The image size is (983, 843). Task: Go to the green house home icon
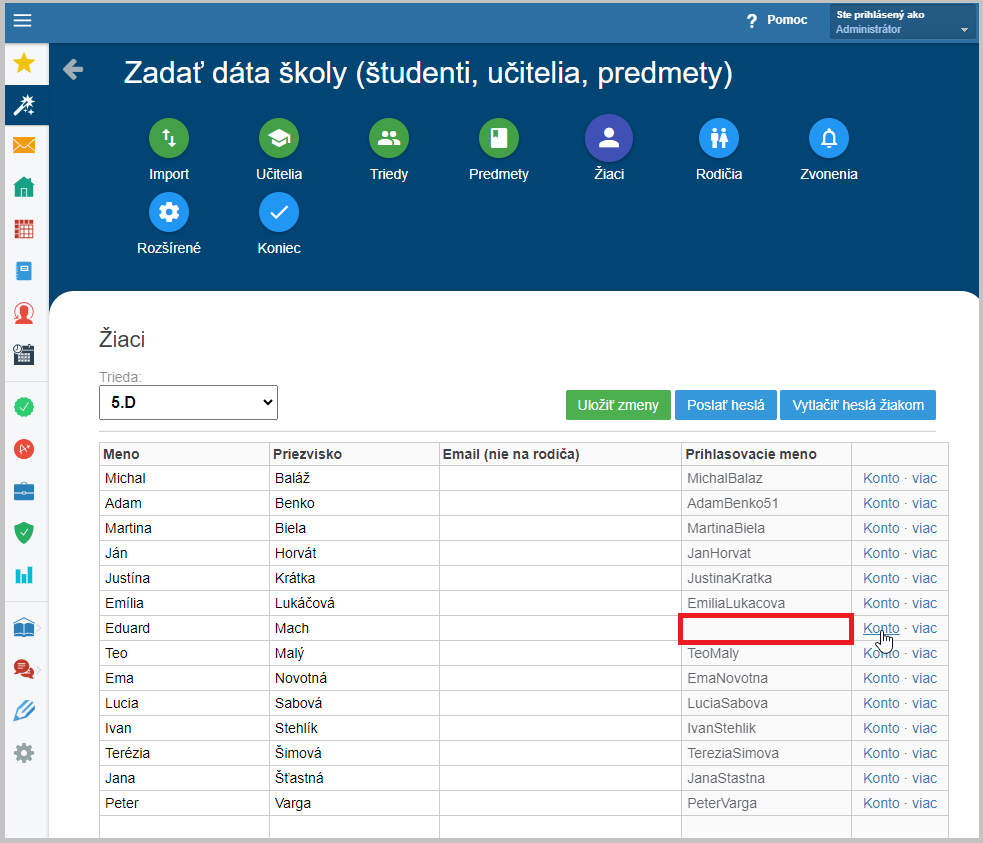[x=24, y=187]
